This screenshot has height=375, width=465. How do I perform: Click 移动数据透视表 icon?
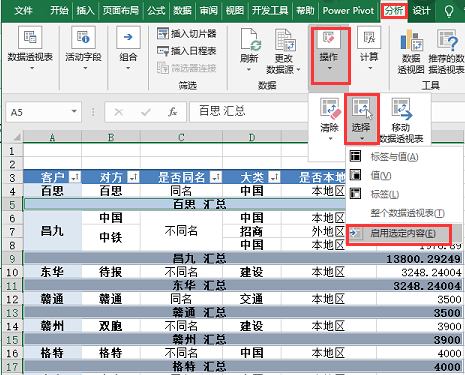(401, 109)
